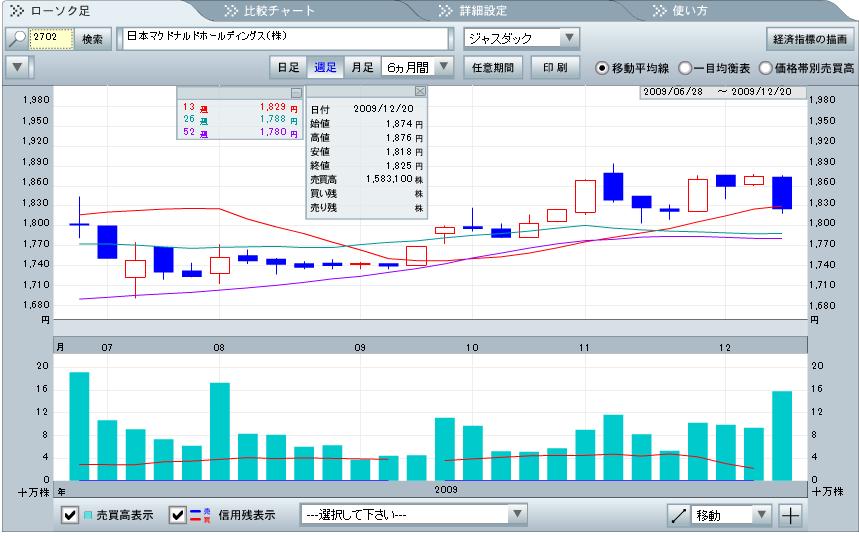
Task: Select the 価格帯別売買高 radio button
Action: 766,68
